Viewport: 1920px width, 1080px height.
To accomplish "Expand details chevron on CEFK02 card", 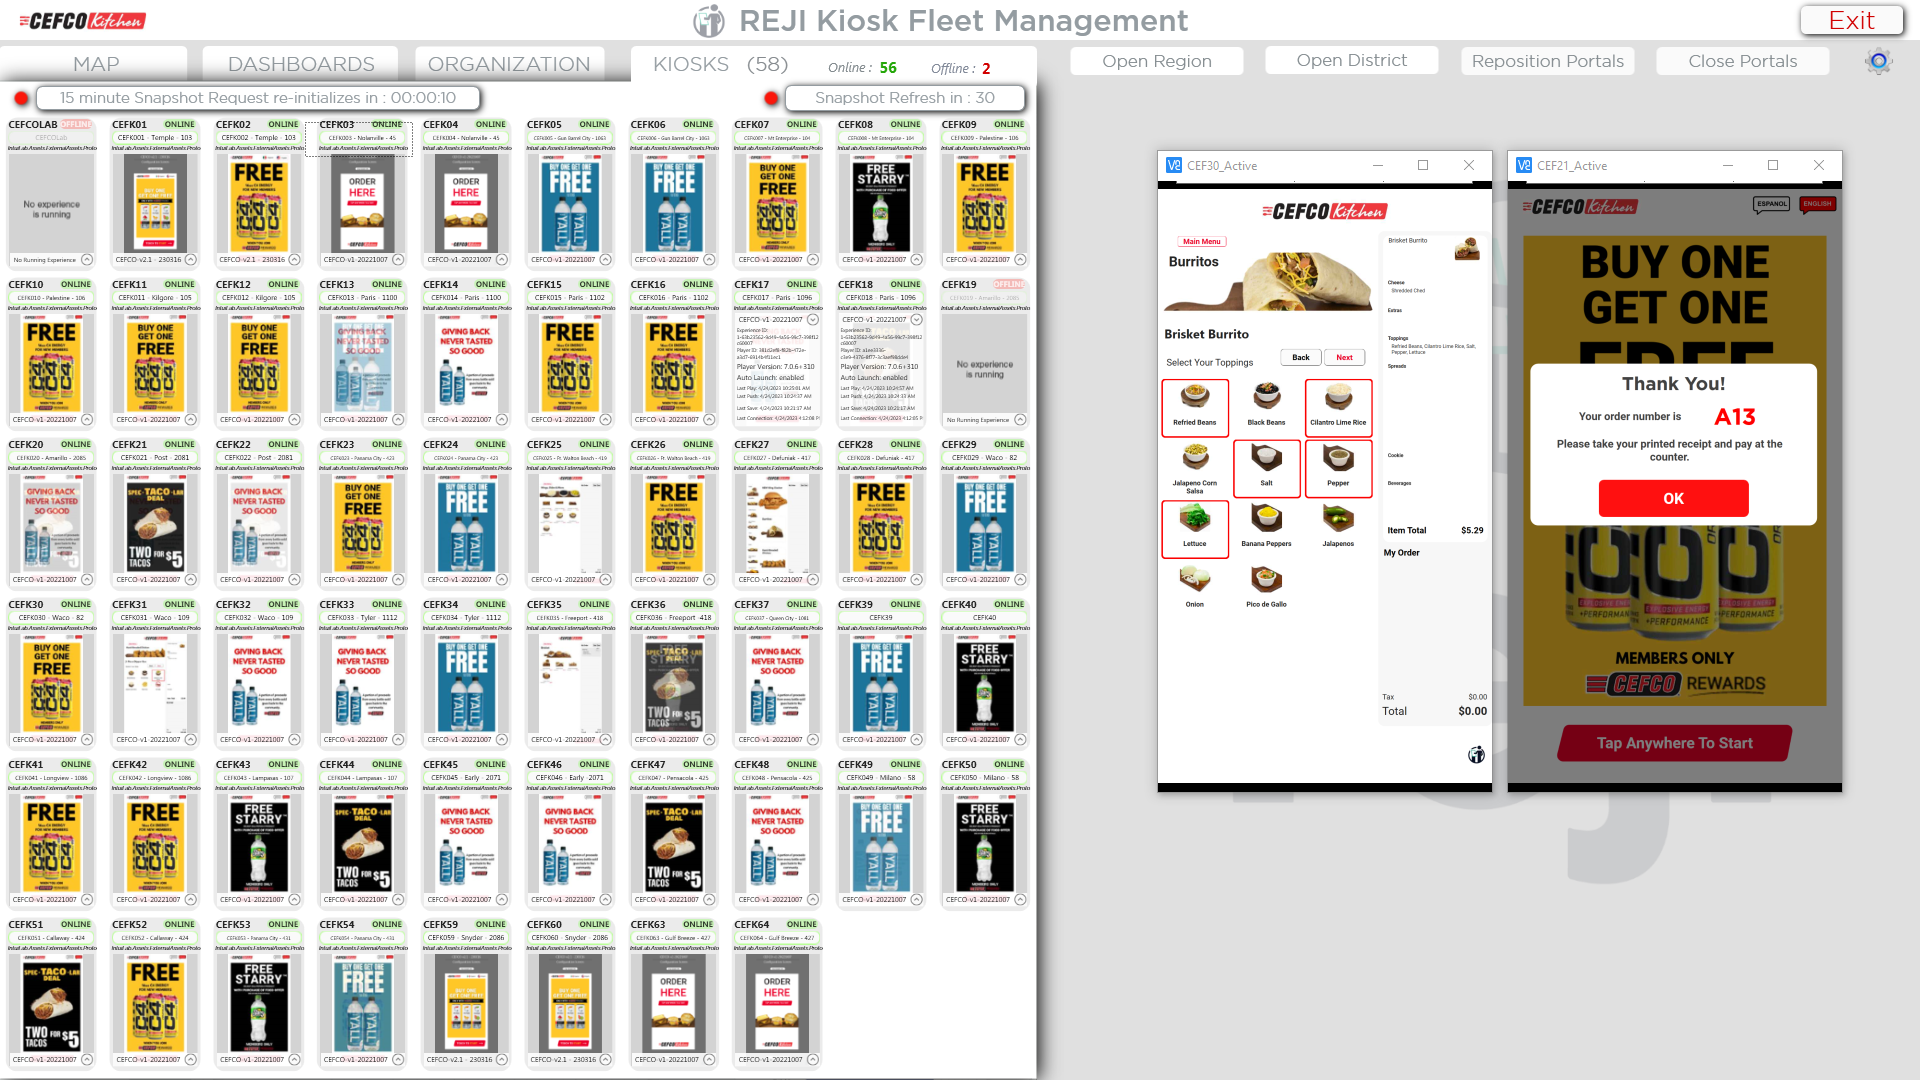I will click(x=294, y=260).
